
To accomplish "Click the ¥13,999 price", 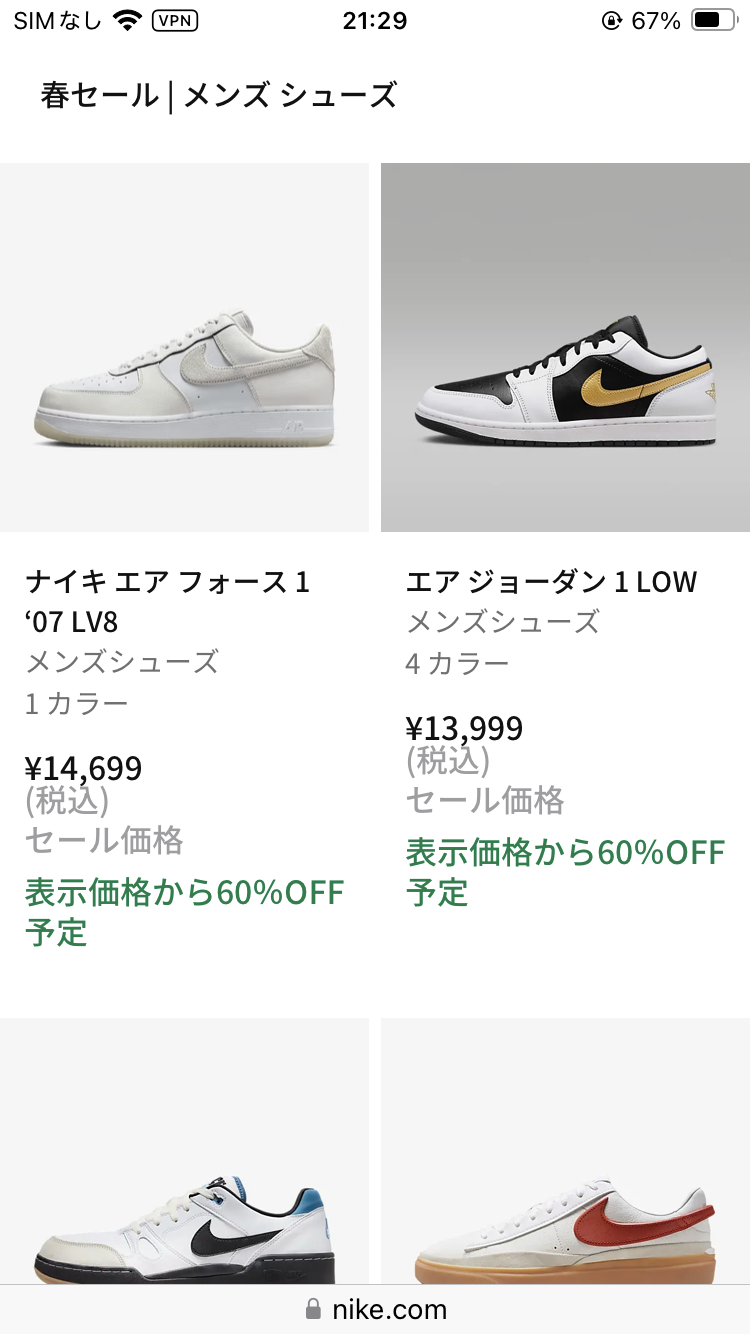I will coord(465,728).
